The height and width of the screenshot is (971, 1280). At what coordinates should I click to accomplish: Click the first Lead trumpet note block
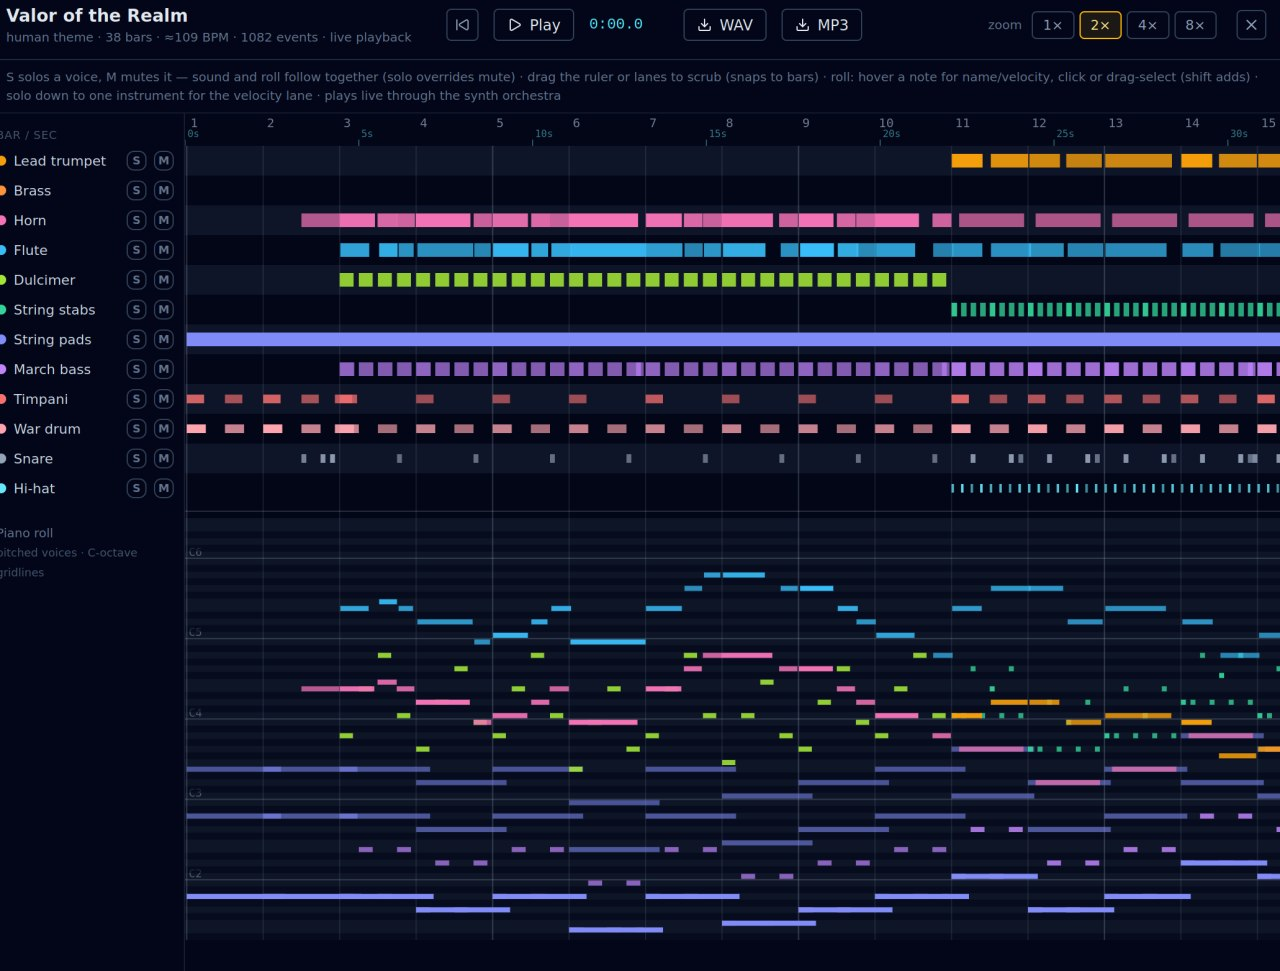[967, 161]
